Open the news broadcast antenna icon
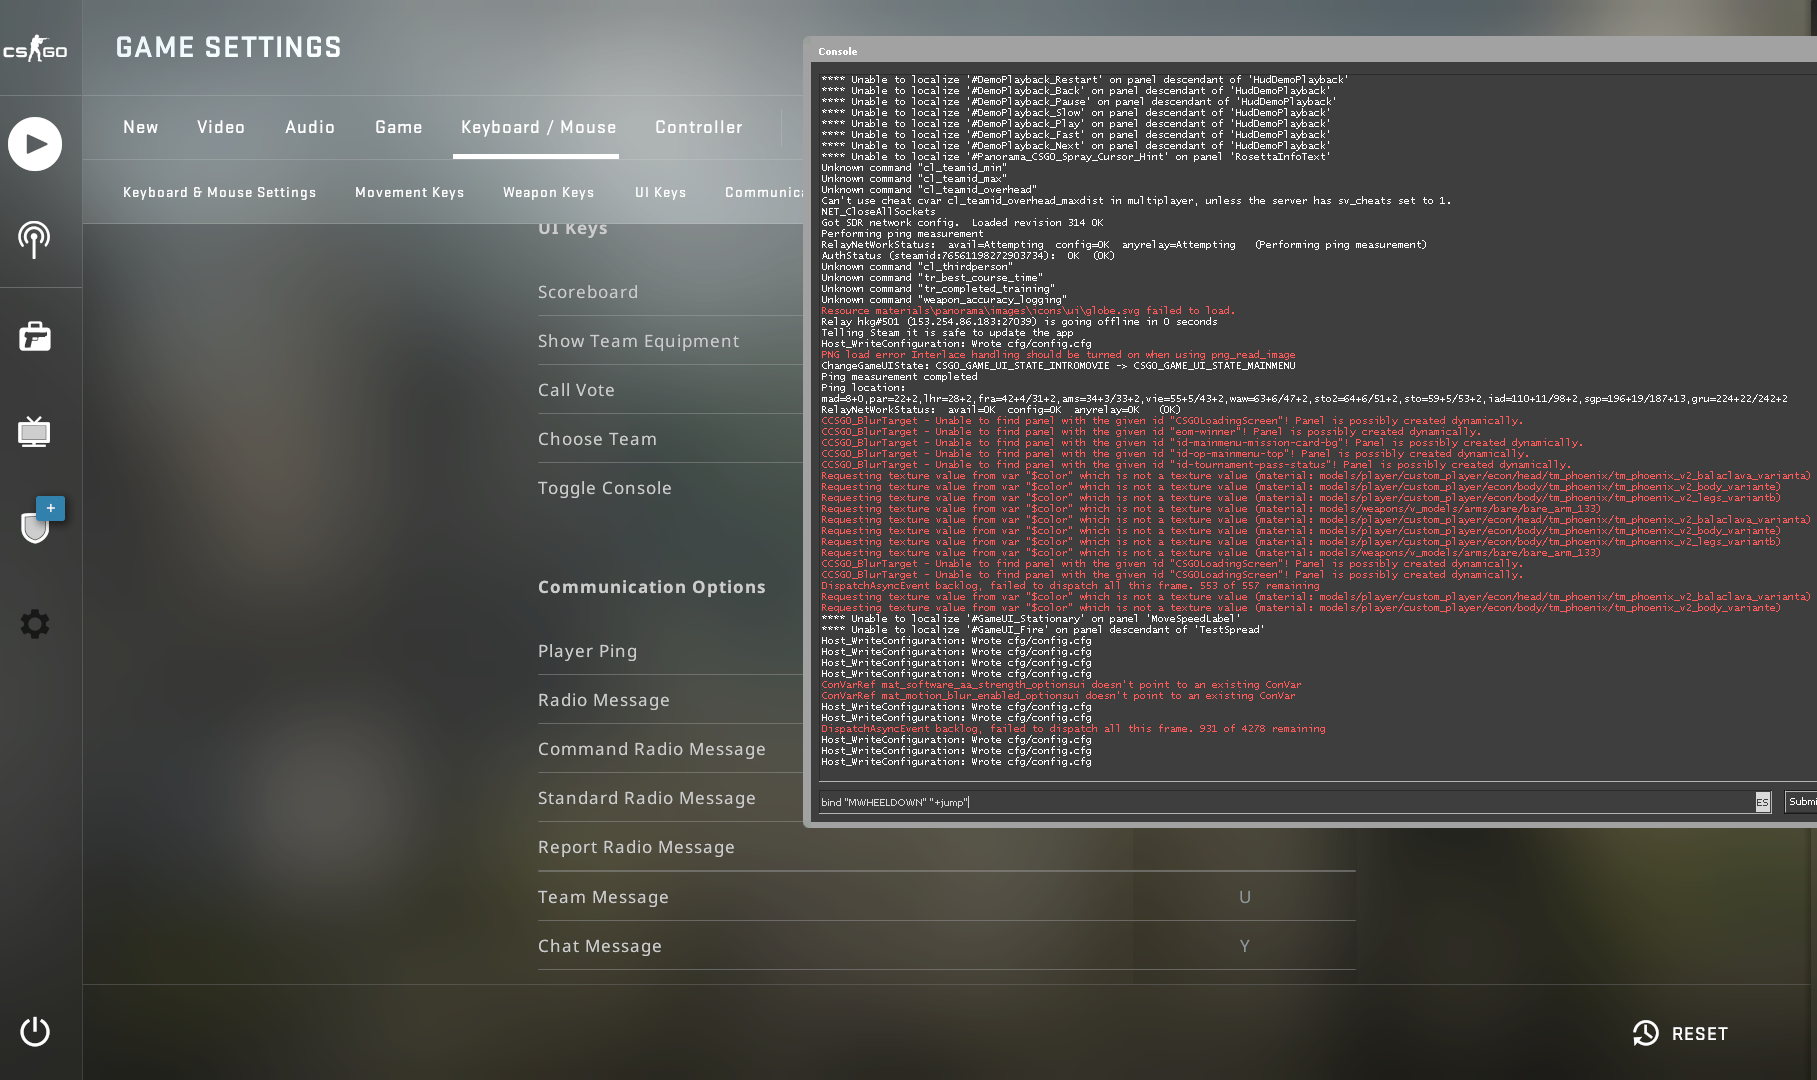1817x1080 pixels. [x=35, y=239]
